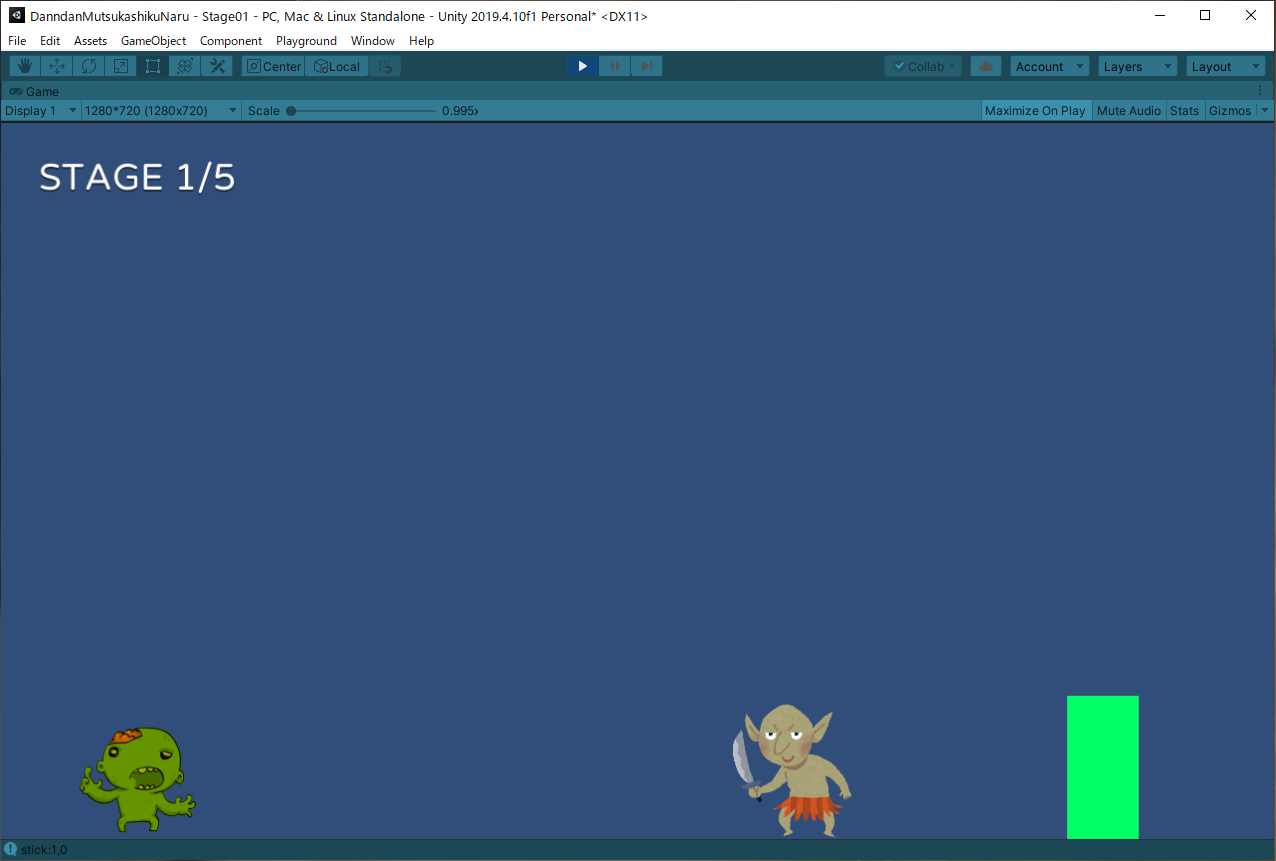Open the GameObject menu

pos(153,41)
